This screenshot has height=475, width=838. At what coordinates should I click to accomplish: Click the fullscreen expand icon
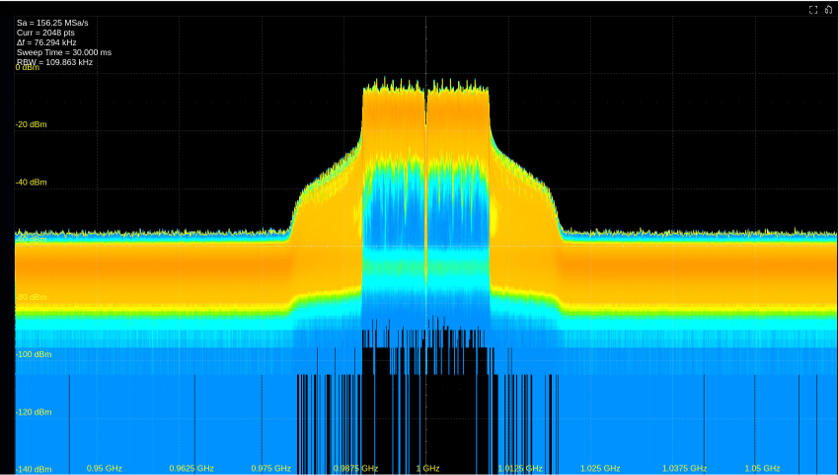(x=814, y=9)
